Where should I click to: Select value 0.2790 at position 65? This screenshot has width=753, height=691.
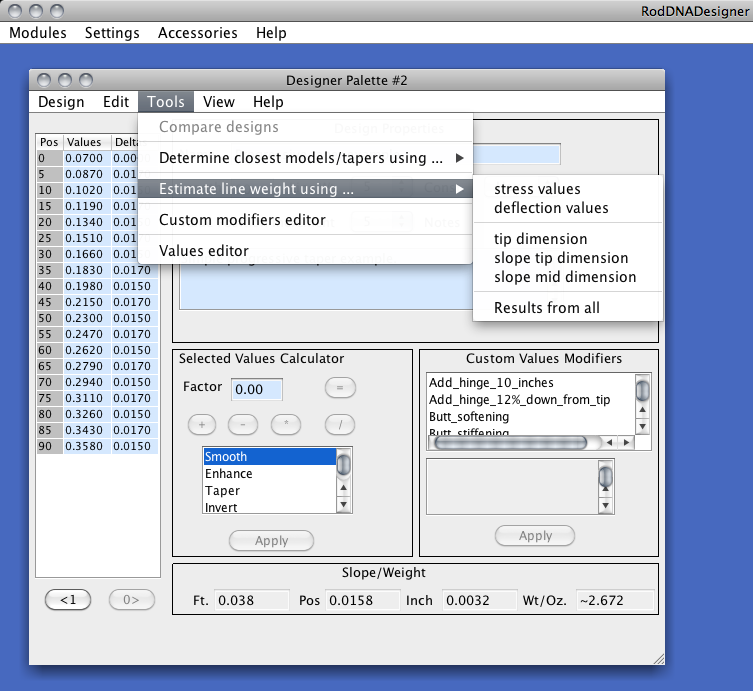pos(87,366)
